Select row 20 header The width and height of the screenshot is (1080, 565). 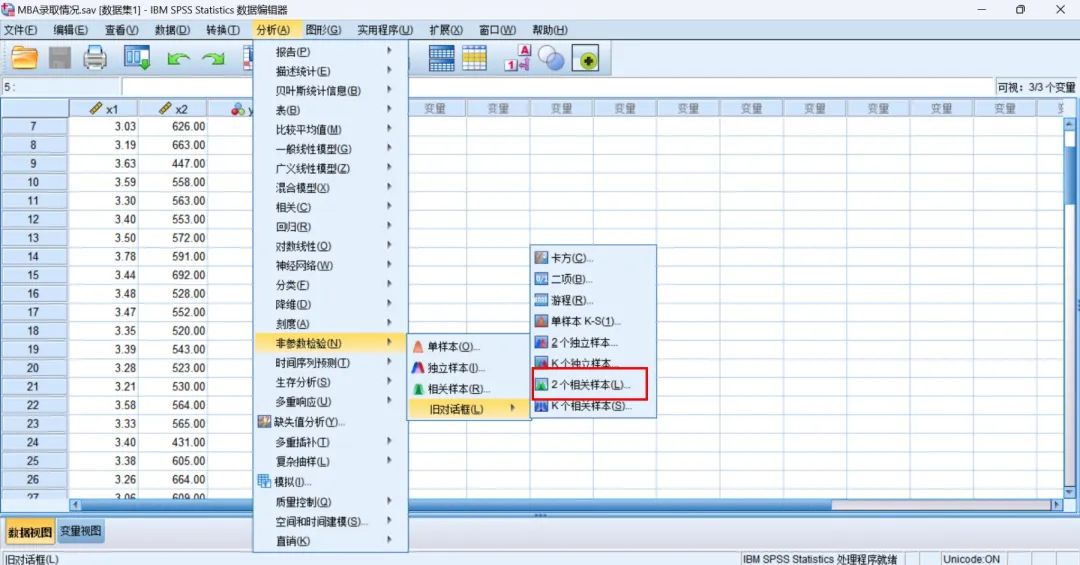click(34, 368)
